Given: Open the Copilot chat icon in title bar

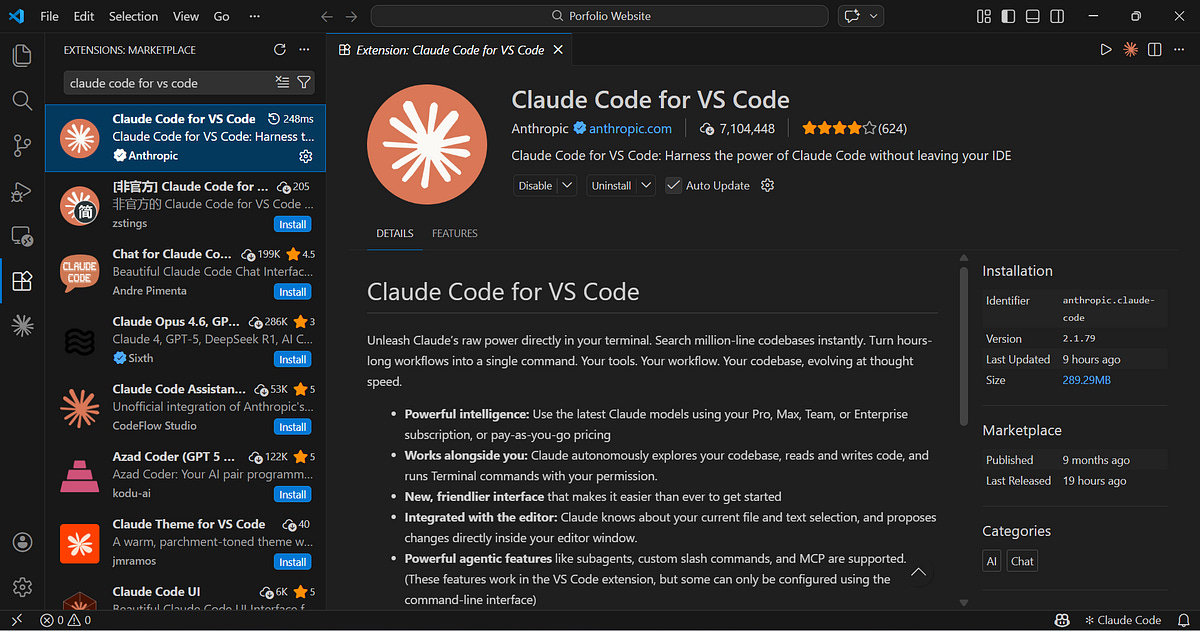Looking at the screenshot, I should click(852, 16).
